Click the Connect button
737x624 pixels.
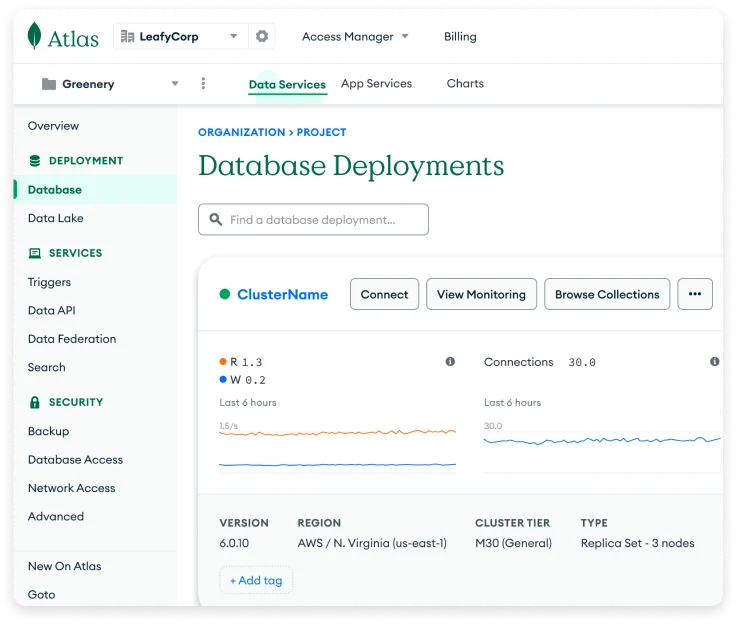pyautogui.click(x=384, y=294)
